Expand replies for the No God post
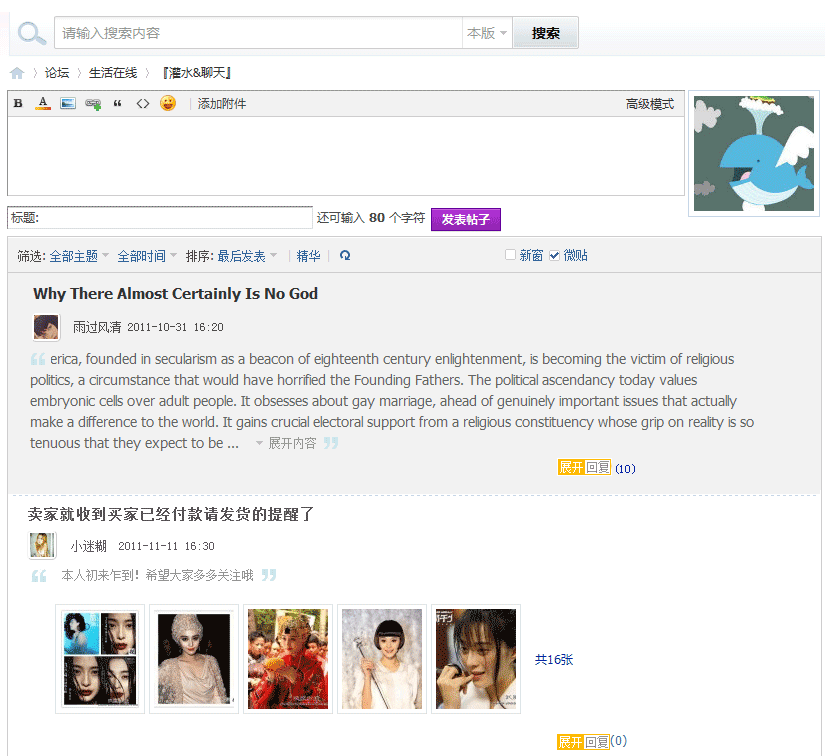 (584, 467)
